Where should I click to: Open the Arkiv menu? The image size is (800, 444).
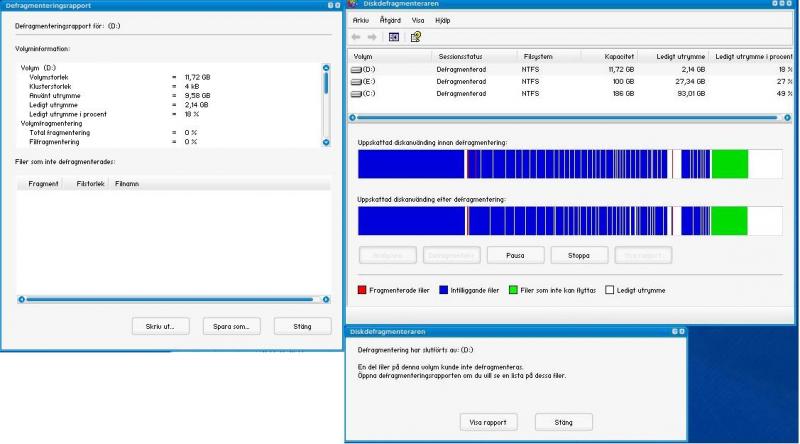coord(361,20)
